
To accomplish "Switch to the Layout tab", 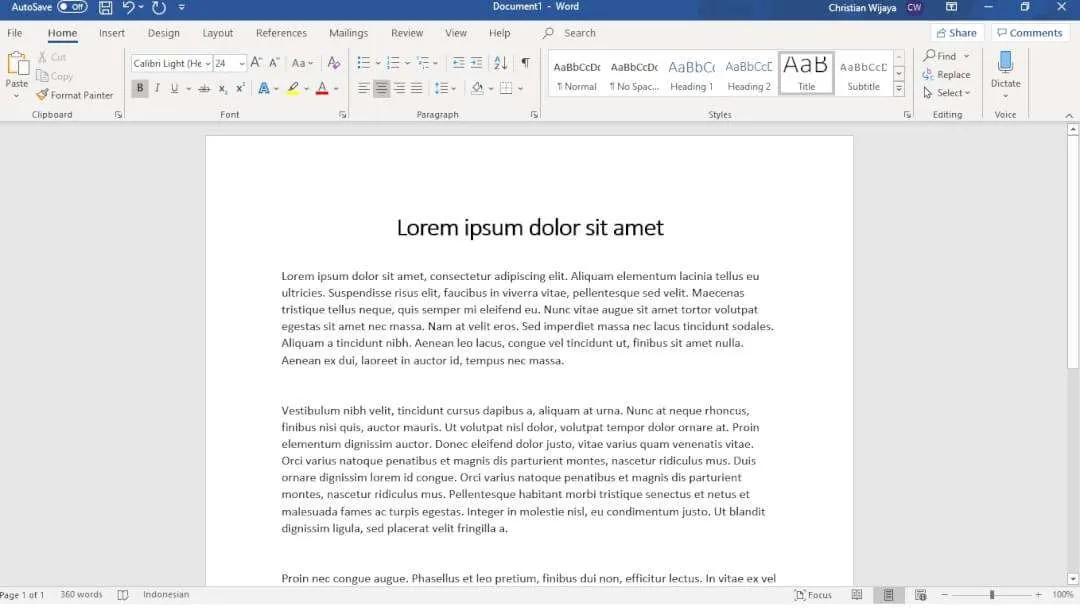I will tap(218, 32).
